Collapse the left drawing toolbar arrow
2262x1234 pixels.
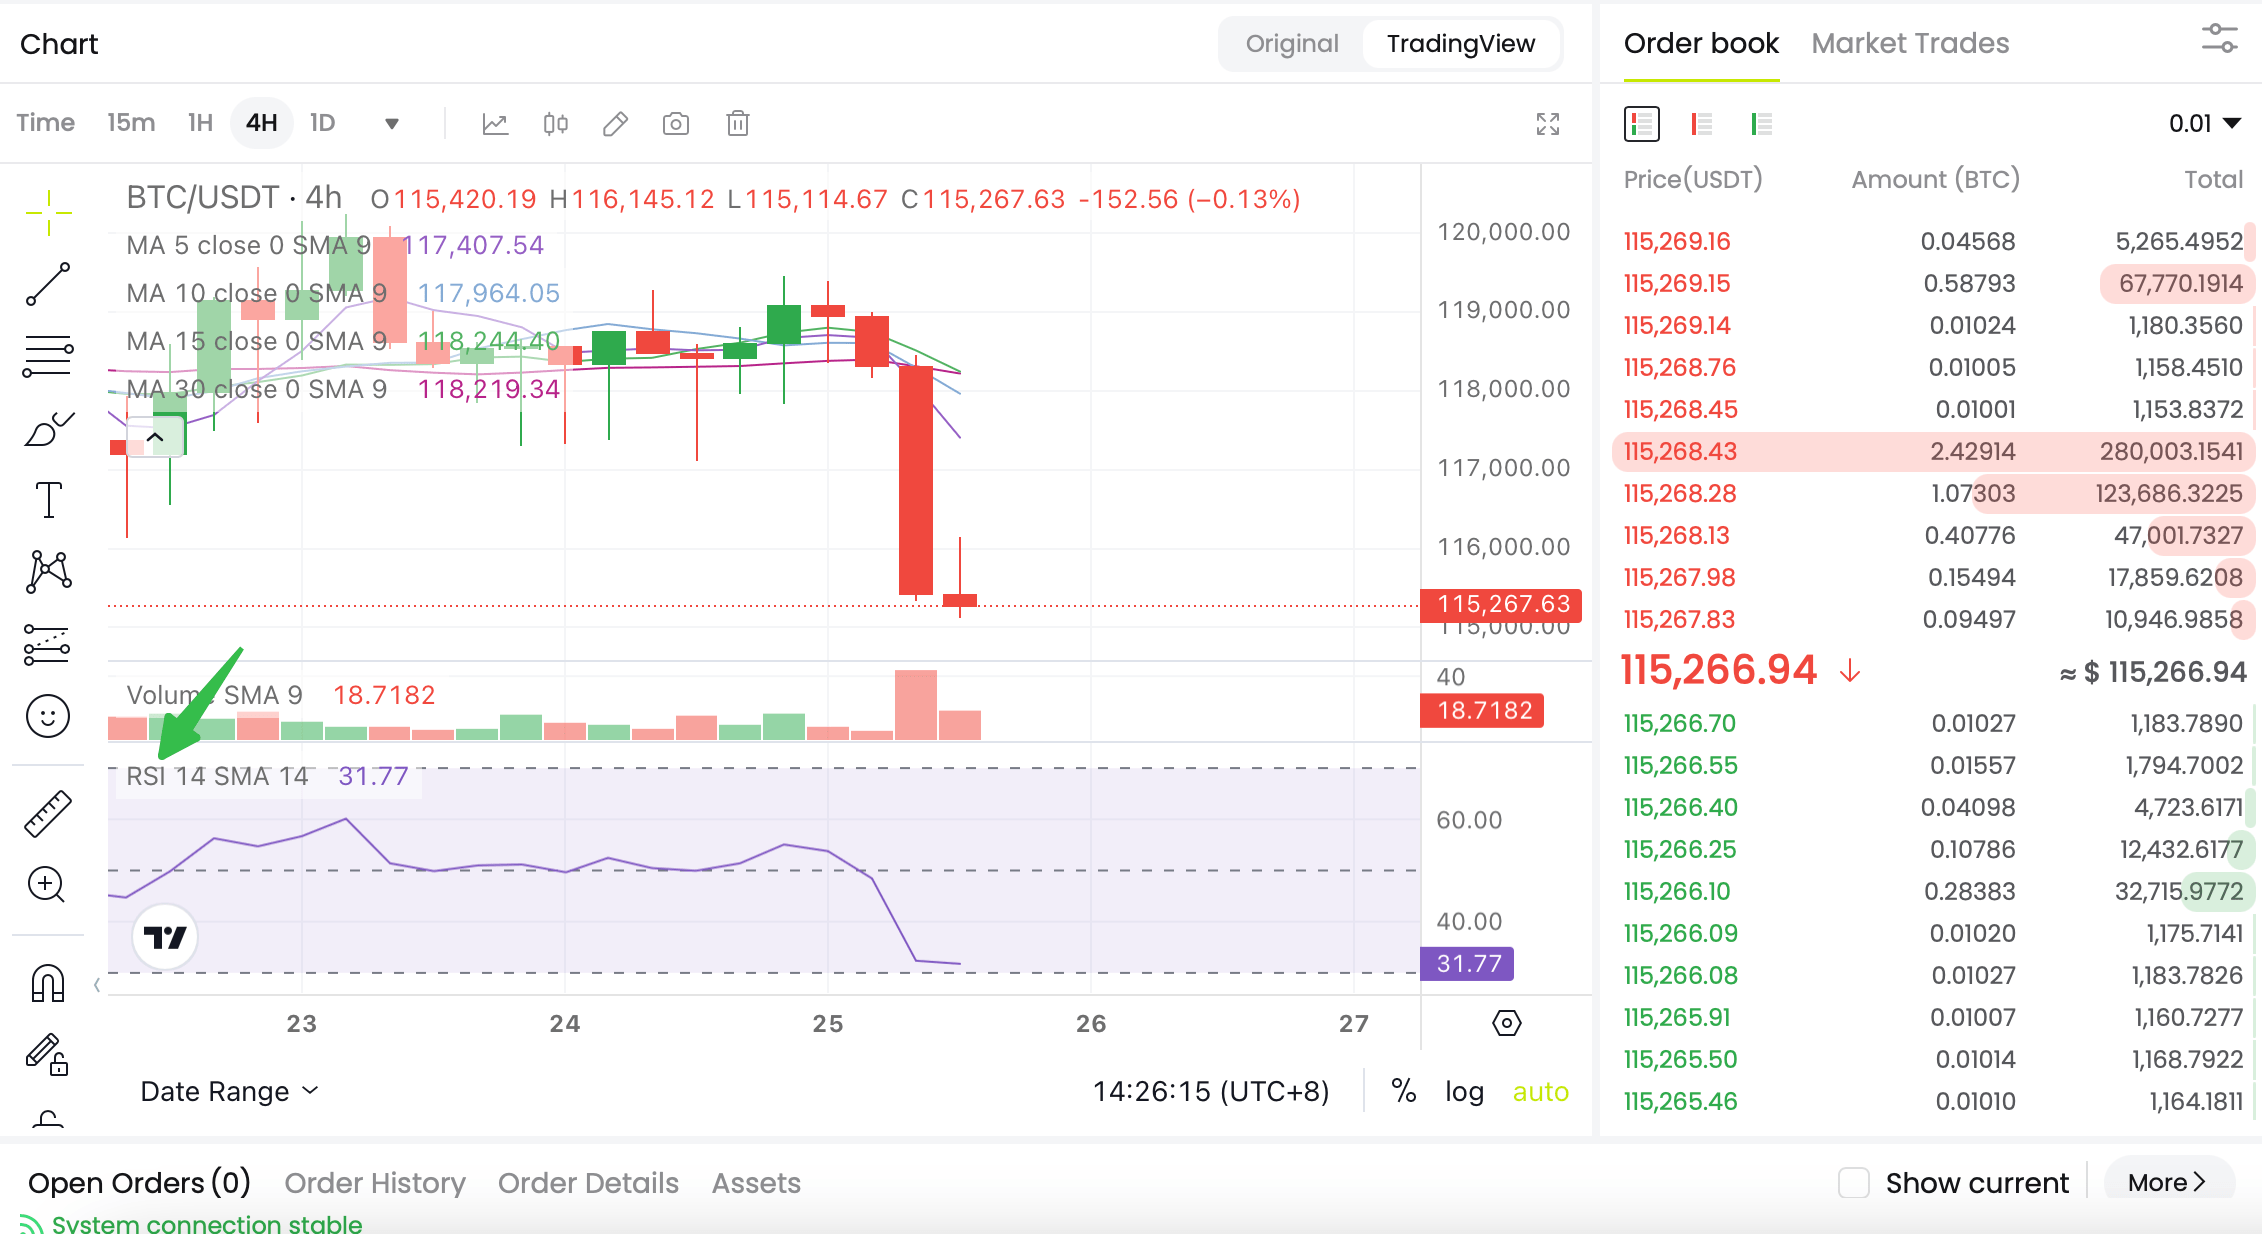[x=97, y=985]
